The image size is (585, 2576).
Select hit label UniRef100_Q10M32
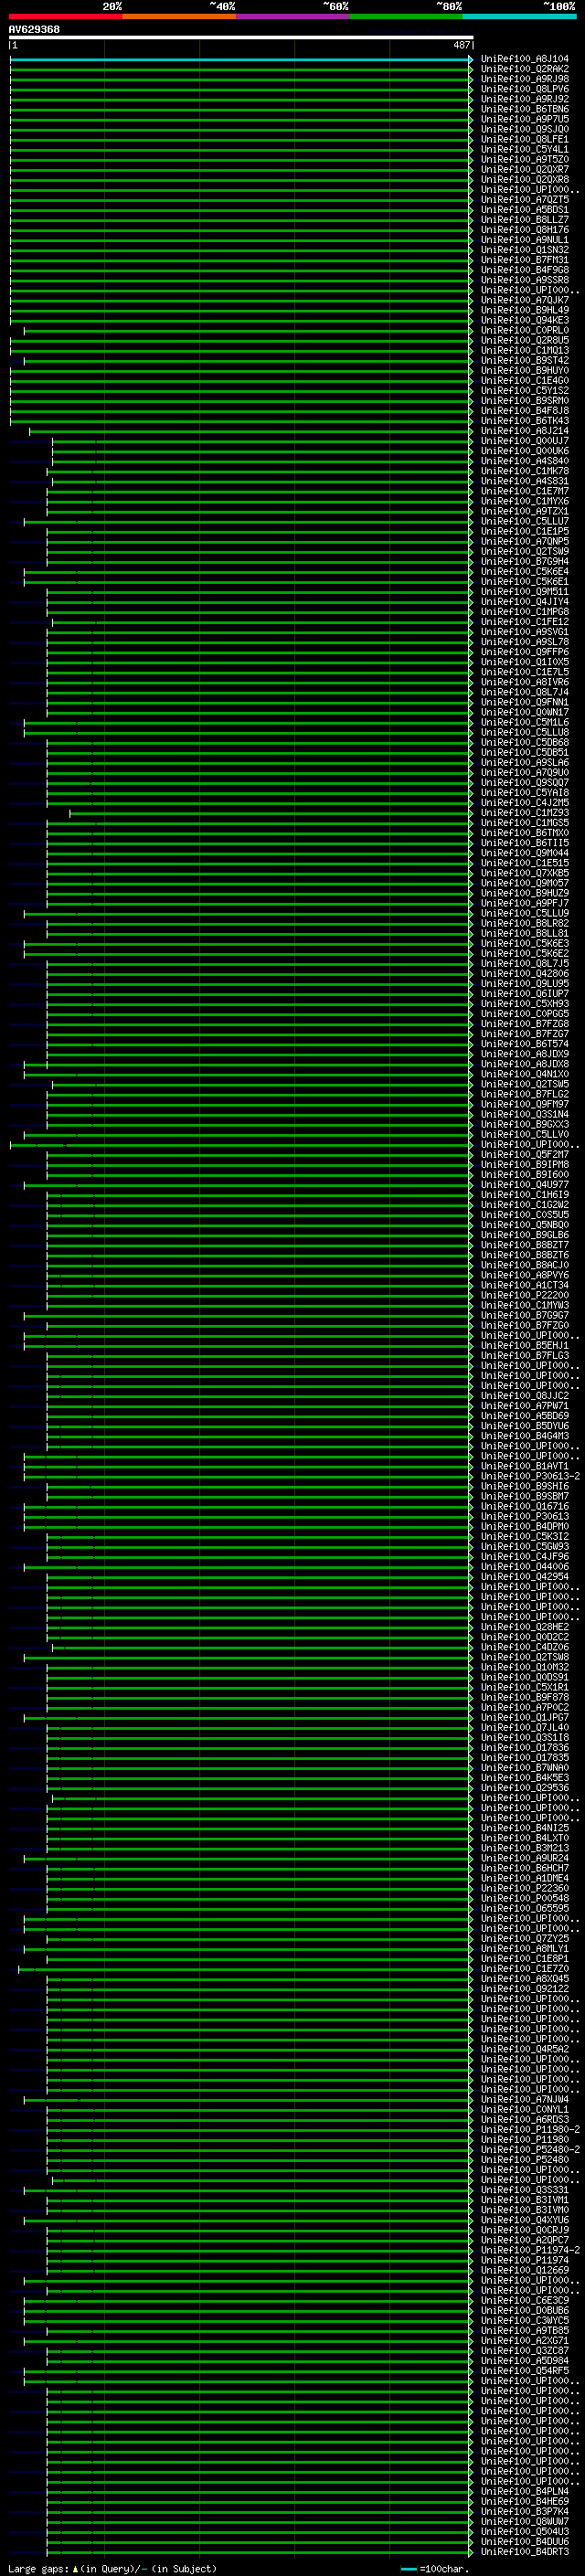(x=525, y=1667)
